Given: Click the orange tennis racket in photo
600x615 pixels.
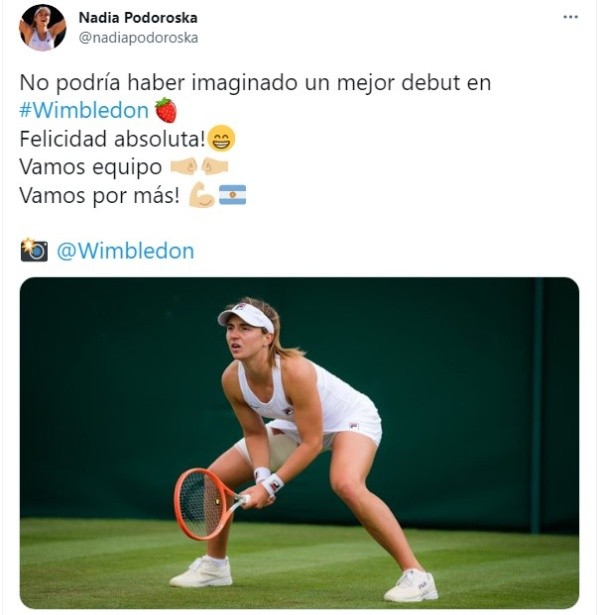Looking at the screenshot, I should 208,504.
